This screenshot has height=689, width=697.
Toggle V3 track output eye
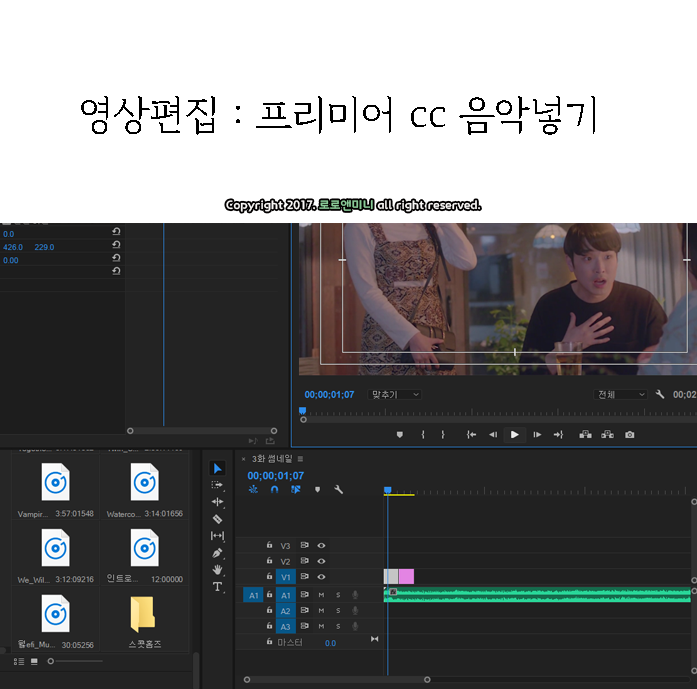pos(321,545)
